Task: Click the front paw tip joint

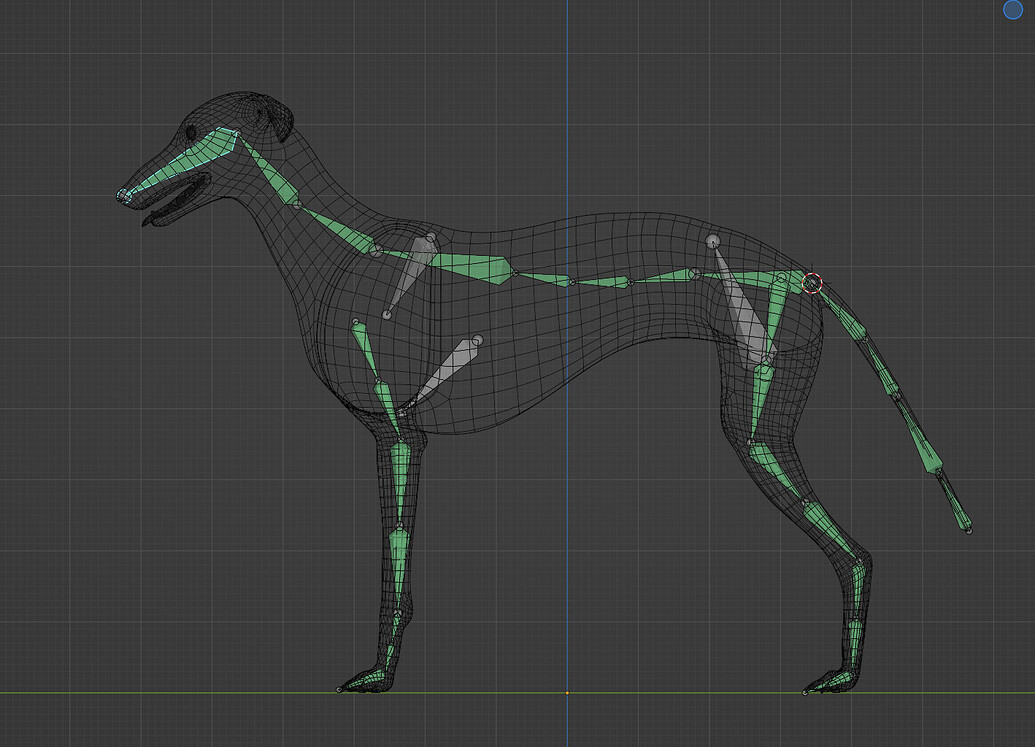Action: pyautogui.click(x=339, y=689)
